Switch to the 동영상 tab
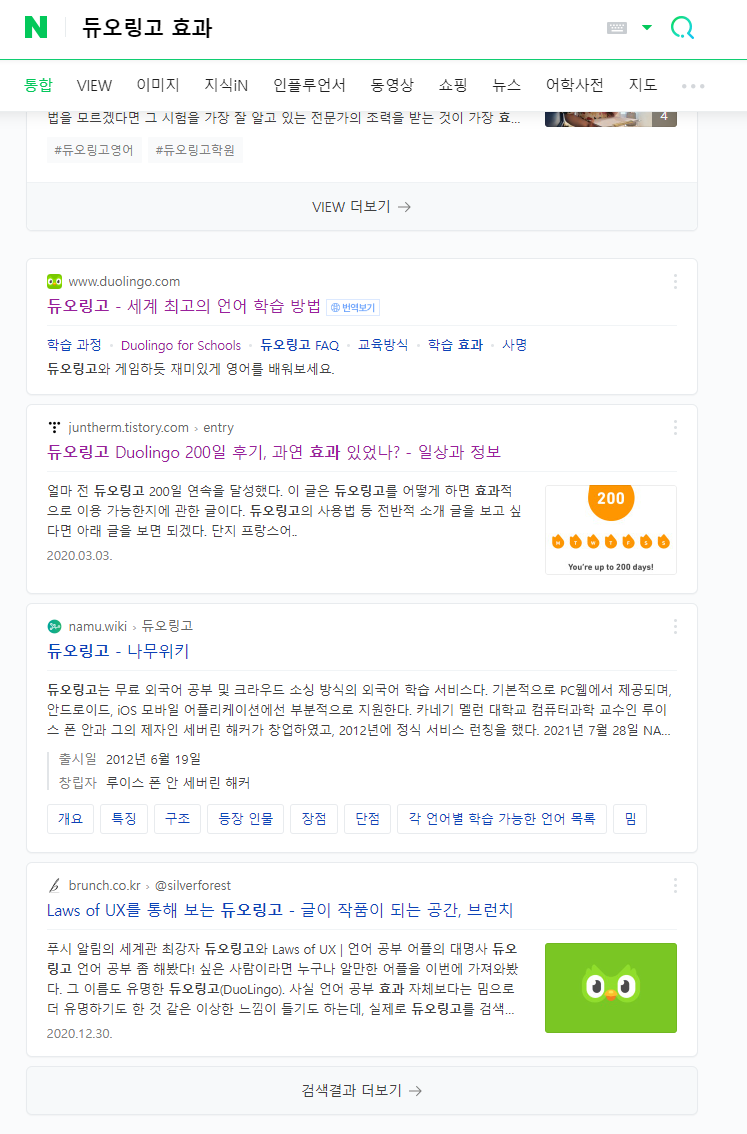 click(x=392, y=85)
